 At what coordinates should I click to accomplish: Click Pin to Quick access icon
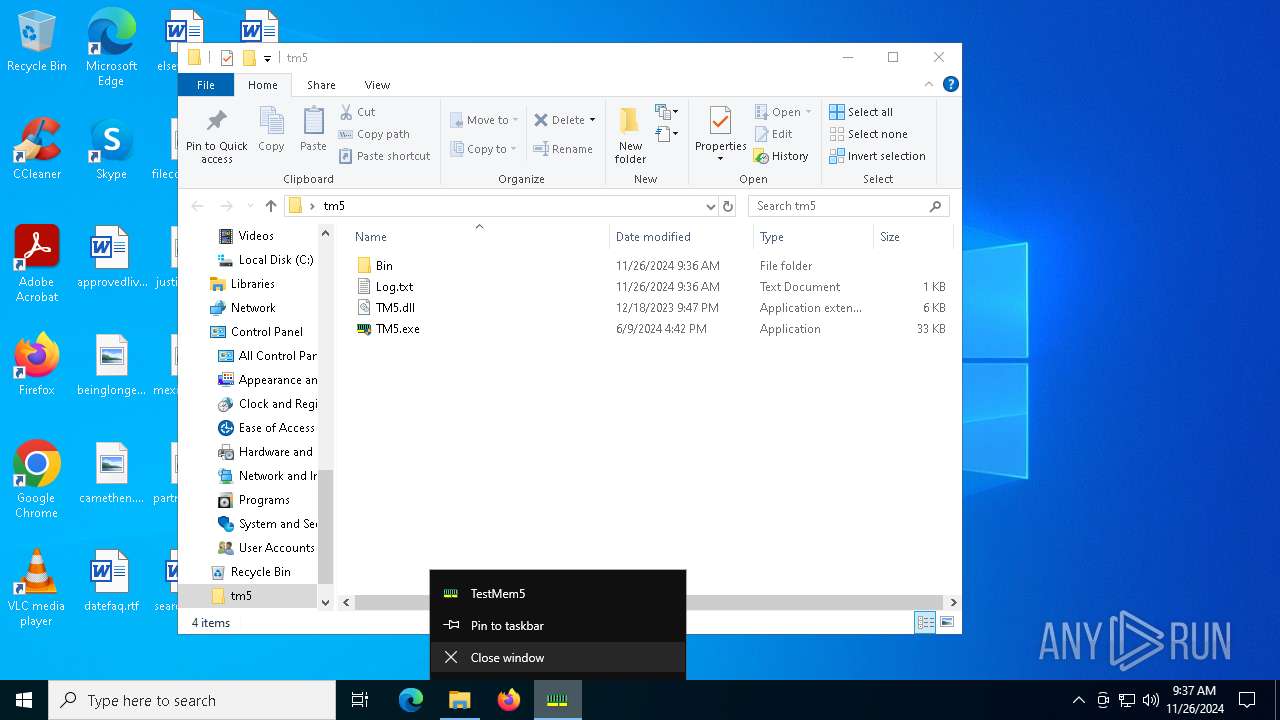[x=216, y=136]
